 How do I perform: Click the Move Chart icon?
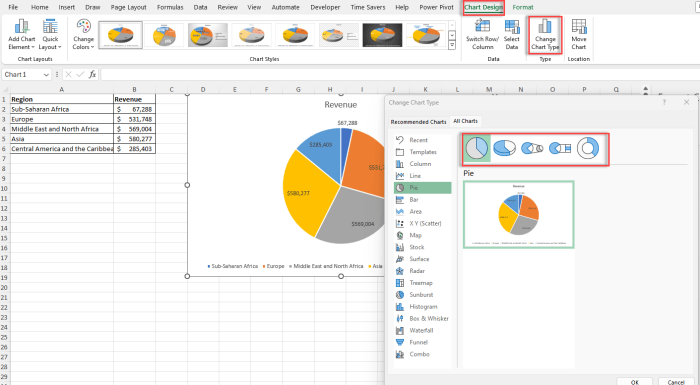tap(579, 26)
